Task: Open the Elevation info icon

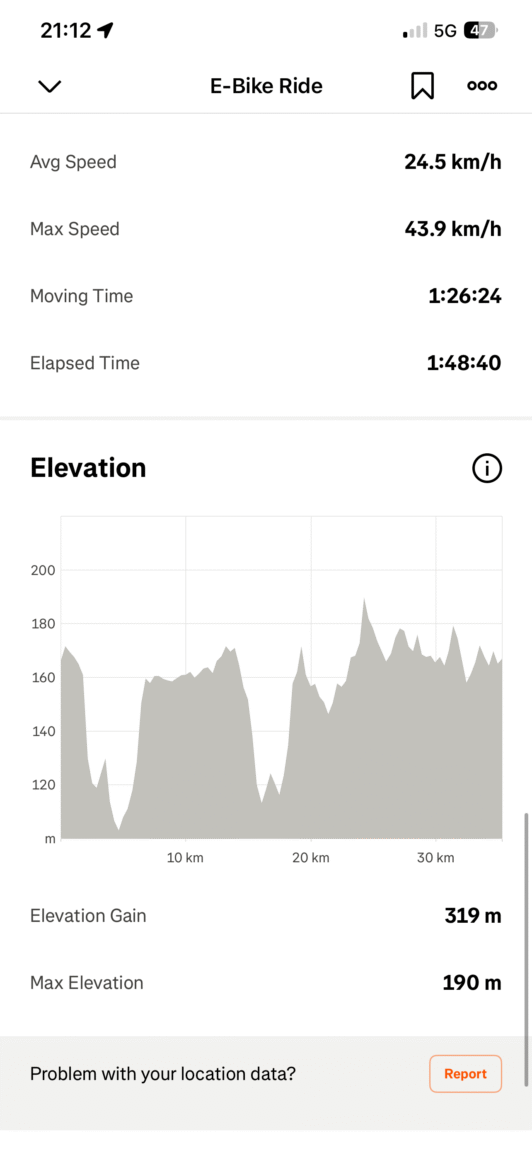Action: [487, 468]
